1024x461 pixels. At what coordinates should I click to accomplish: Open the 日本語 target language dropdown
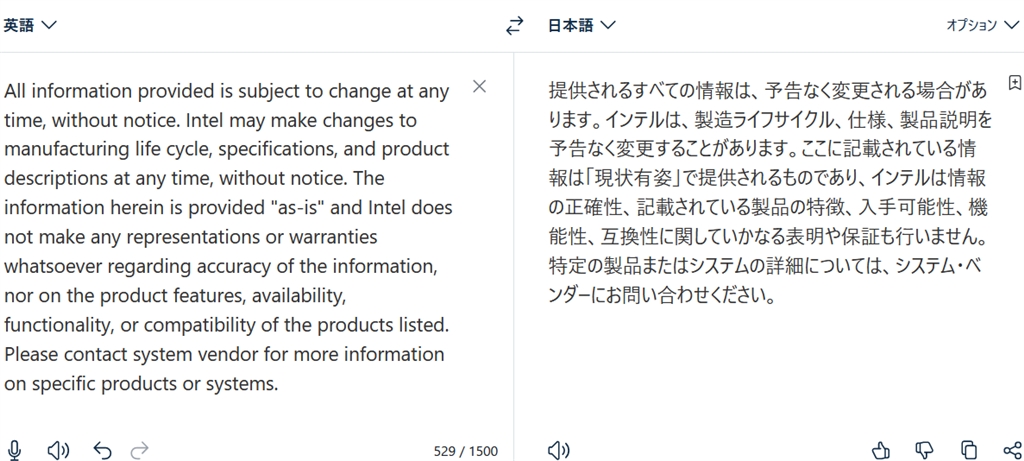pos(582,26)
